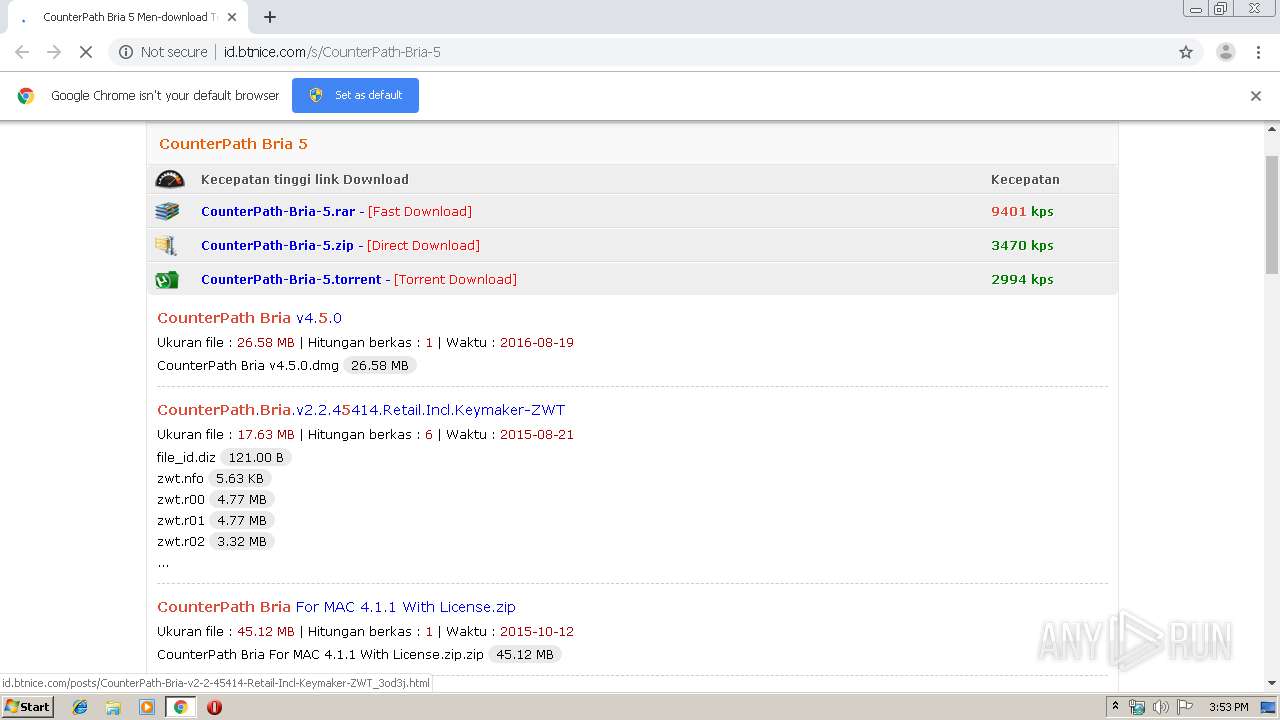The image size is (1280, 720).
Task: Bookmark this page with the star icon
Action: 1186,52
